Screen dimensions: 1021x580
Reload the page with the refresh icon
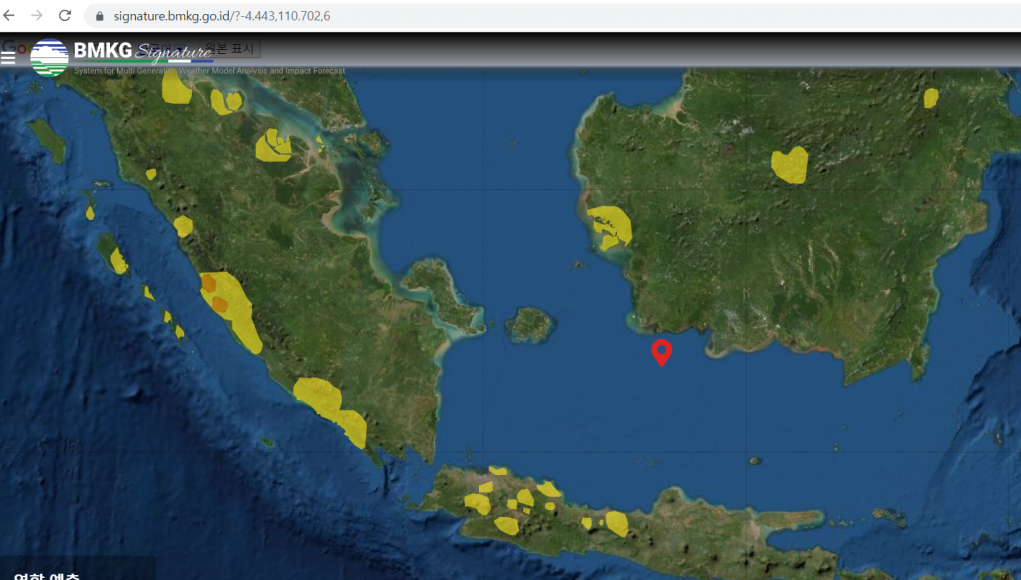coord(65,16)
